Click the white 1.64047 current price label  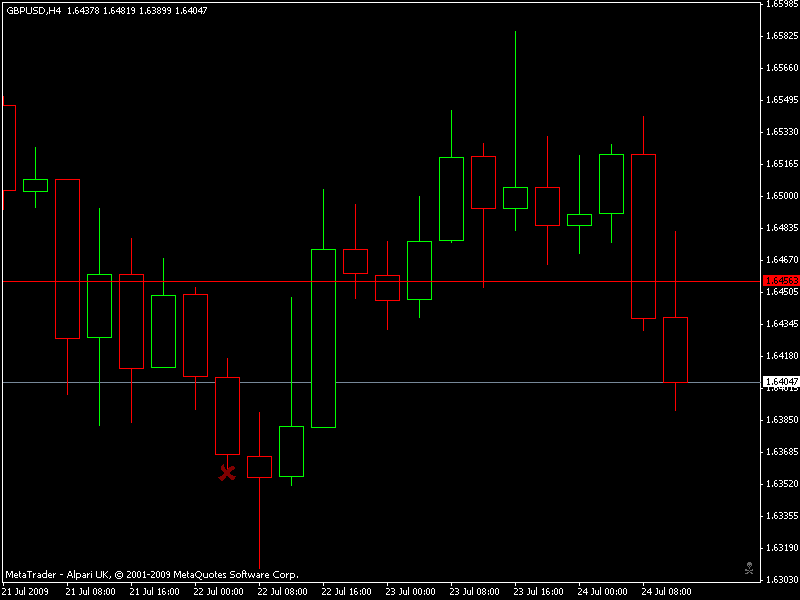click(781, 382)
